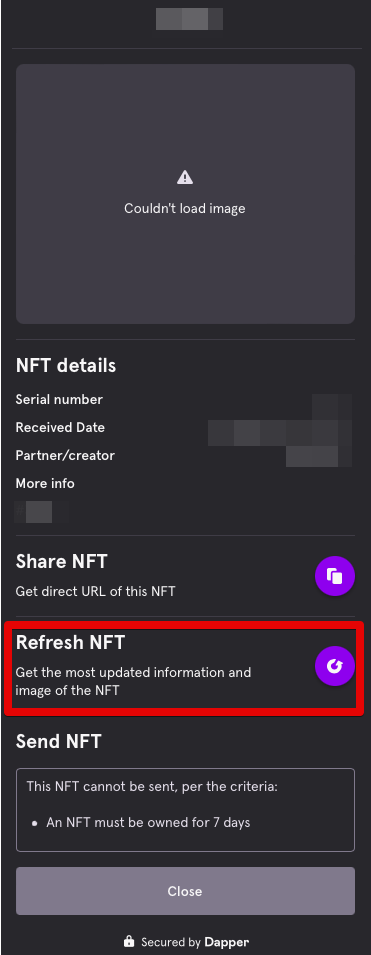Click the blurred link under More info
The height and width of the screenshot is (955, 371).
(41, 512)
